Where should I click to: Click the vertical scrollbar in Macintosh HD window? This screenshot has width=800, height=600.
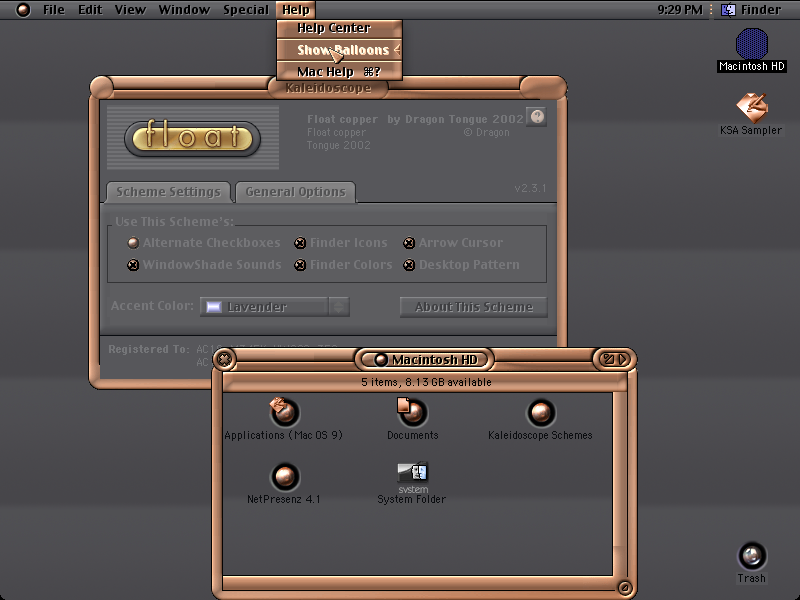click(x=619, y=484)
